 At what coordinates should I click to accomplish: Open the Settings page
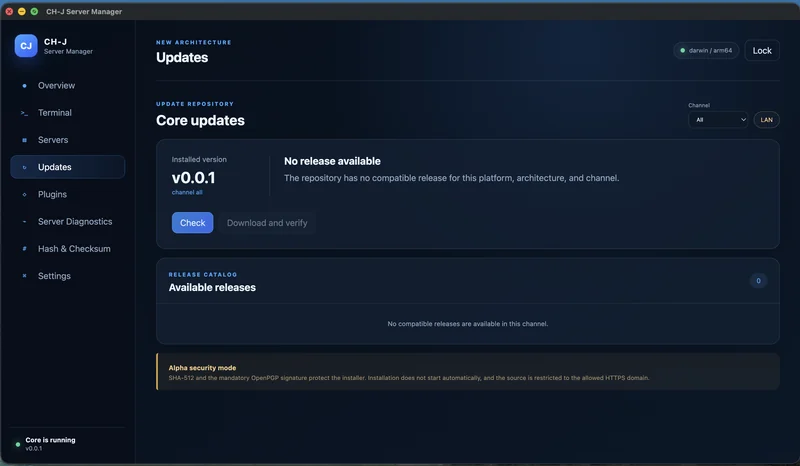(67, 276)
